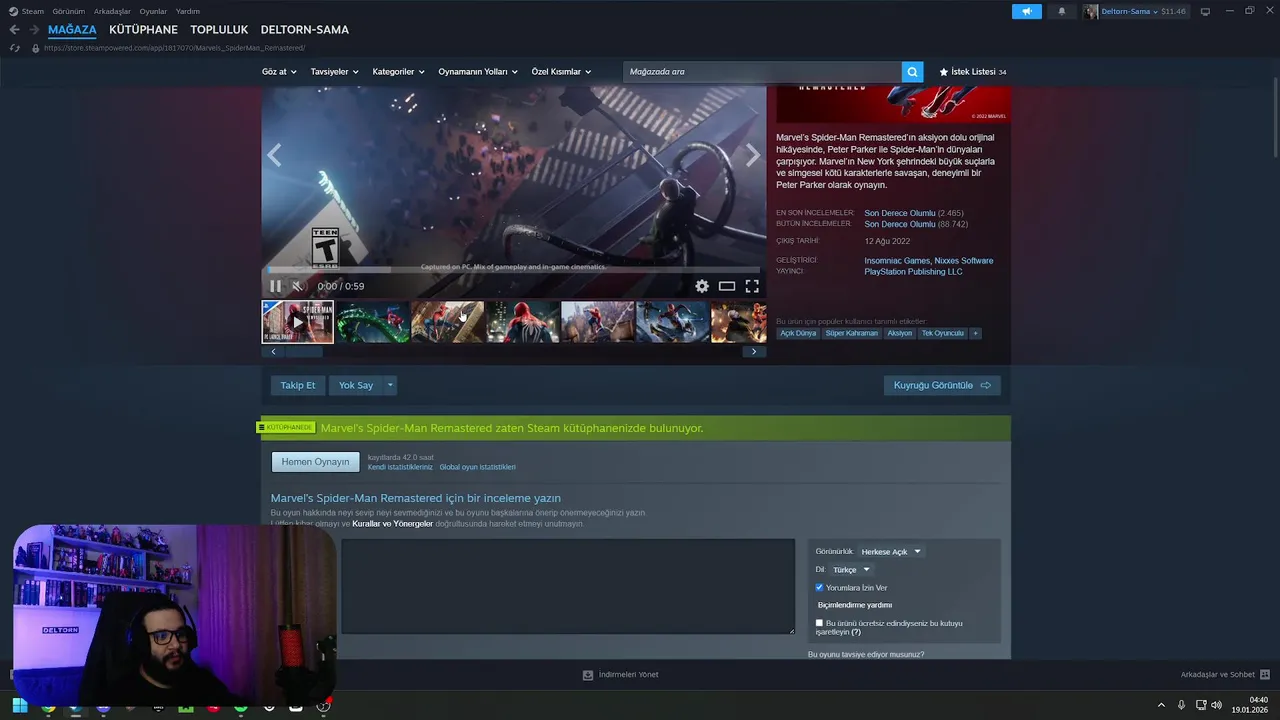Open Insomniac Games developer link

coord(897,261)
